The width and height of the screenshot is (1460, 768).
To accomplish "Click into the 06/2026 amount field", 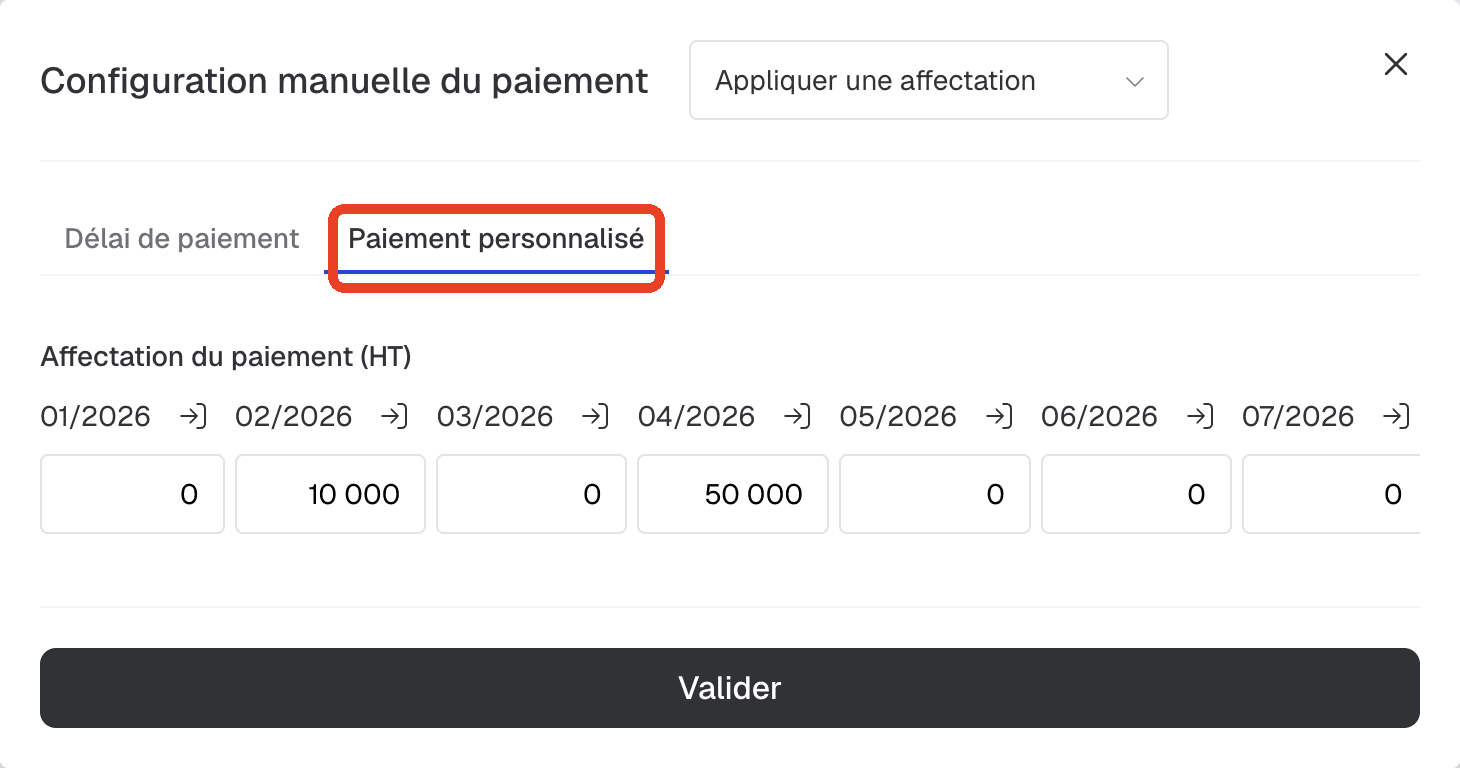I will point(1136,494).
